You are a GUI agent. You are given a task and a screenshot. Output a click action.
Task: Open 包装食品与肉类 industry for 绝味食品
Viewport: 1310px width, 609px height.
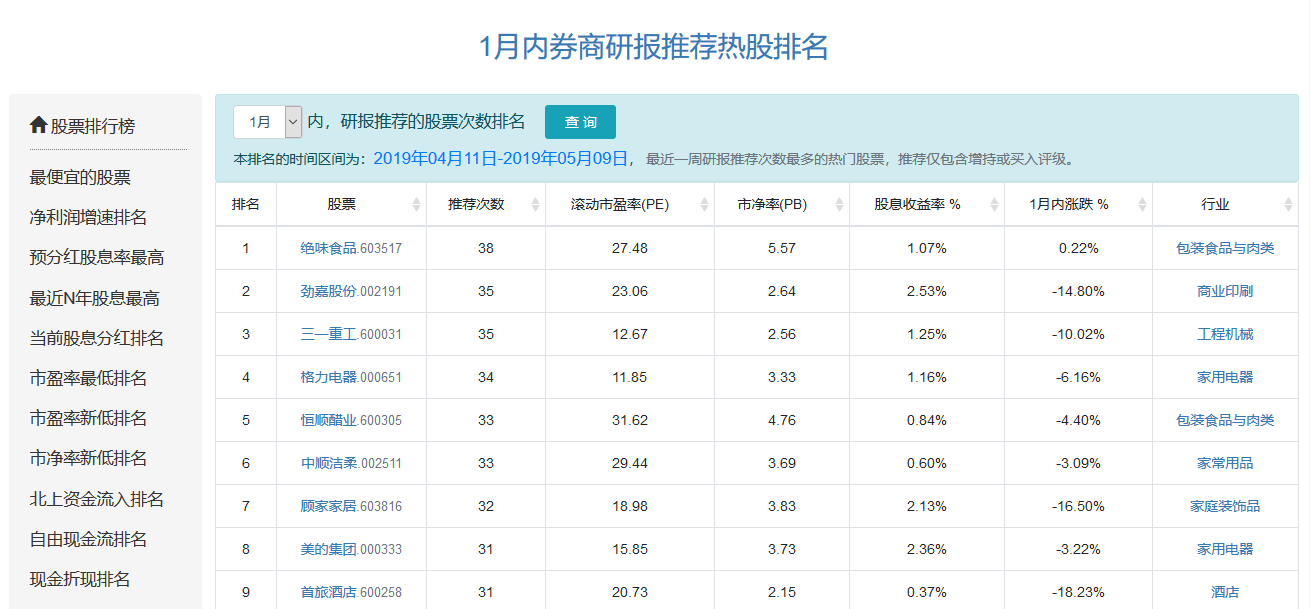(x=1225, y=248)
